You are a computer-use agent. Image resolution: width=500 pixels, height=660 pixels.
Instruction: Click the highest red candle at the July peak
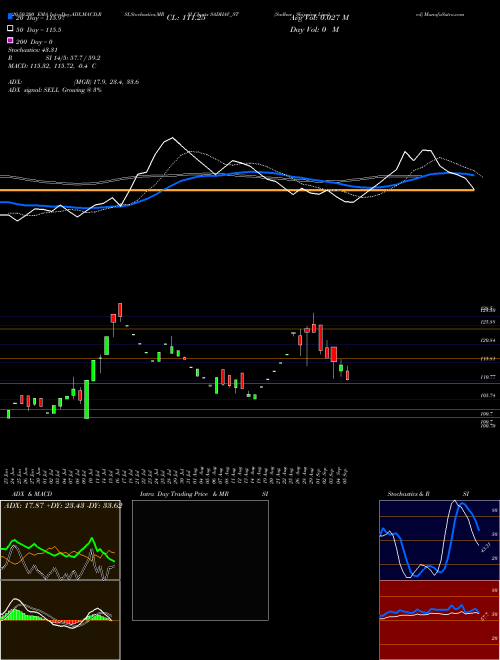click(x=120, y=310)
